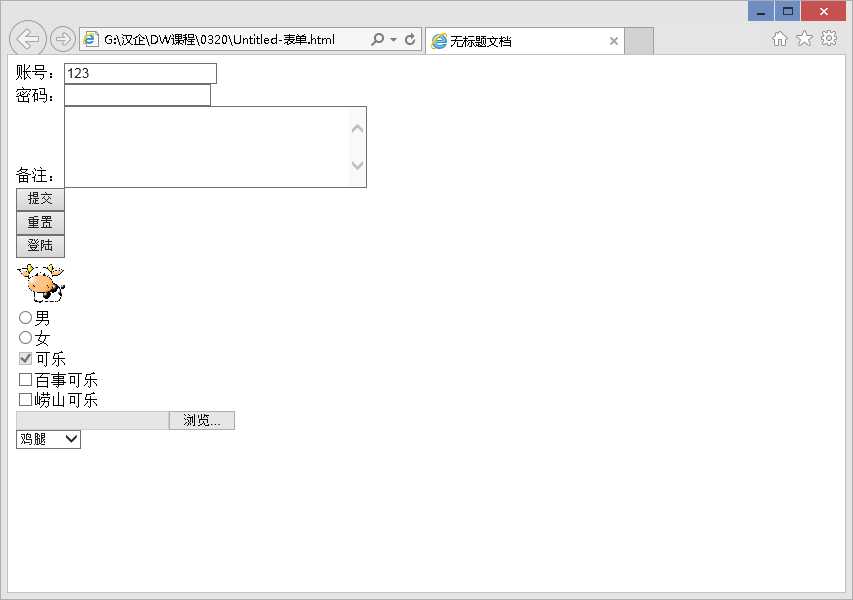Check the 百事可乐 checkbox
This screenshot has width=853, height=600.
(25, 379)
